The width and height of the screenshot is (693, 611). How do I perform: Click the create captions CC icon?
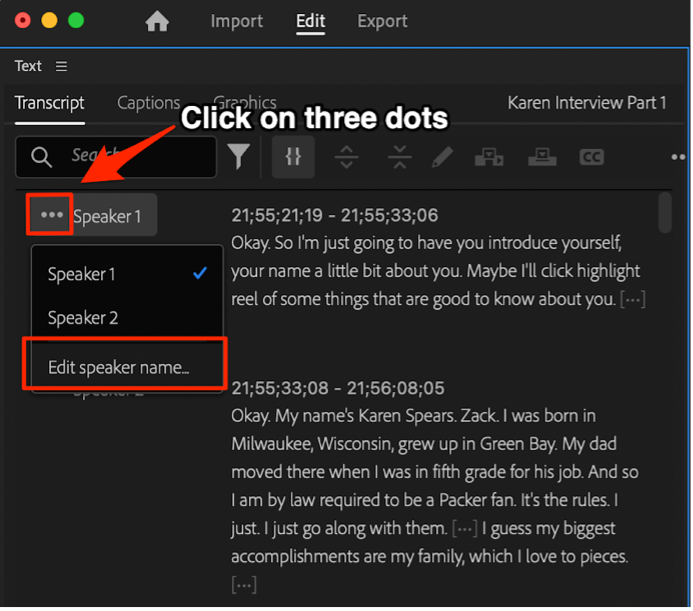click(592, 157)
